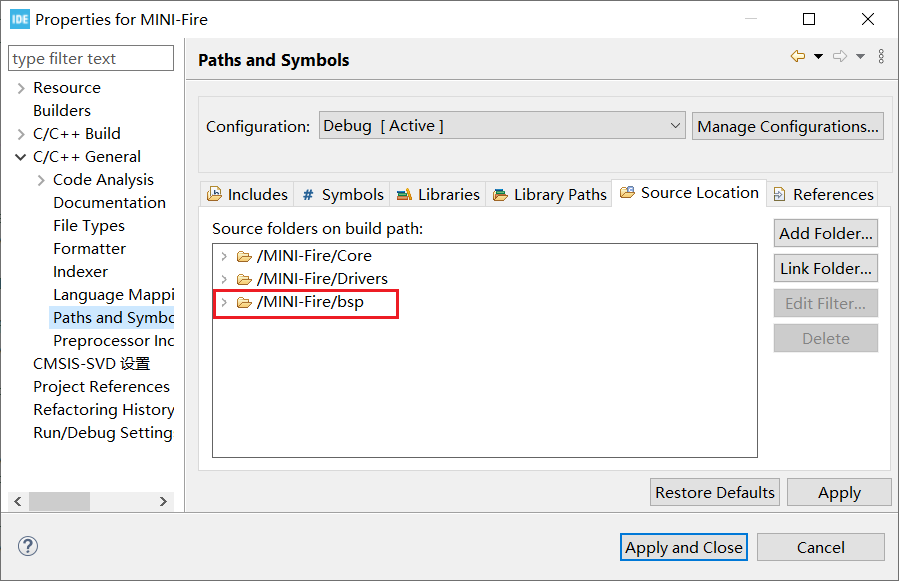This screenshot has width=899, height=581.
Task: Click the /MINI-Fire/Core folder icon
Action: click(244, 256)
